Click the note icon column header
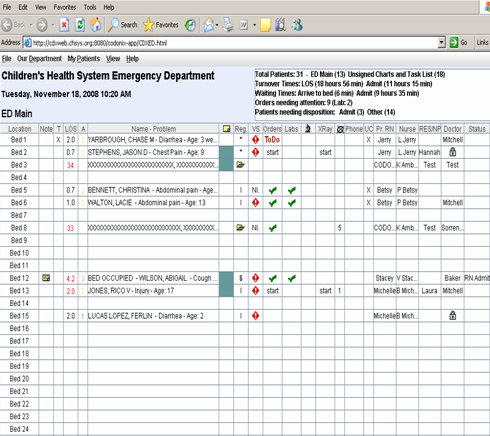This screenshot has width=490, height=436. click(227, 129)
